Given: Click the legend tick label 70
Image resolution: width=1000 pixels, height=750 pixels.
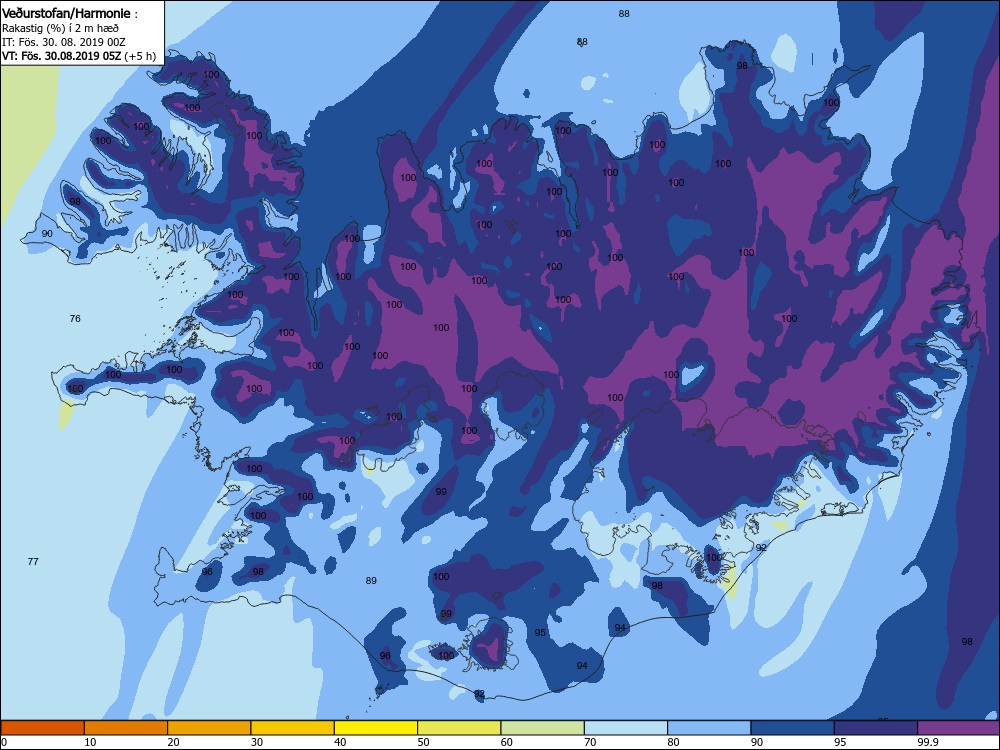Looking at the screenshot, I should click(591, 742).
